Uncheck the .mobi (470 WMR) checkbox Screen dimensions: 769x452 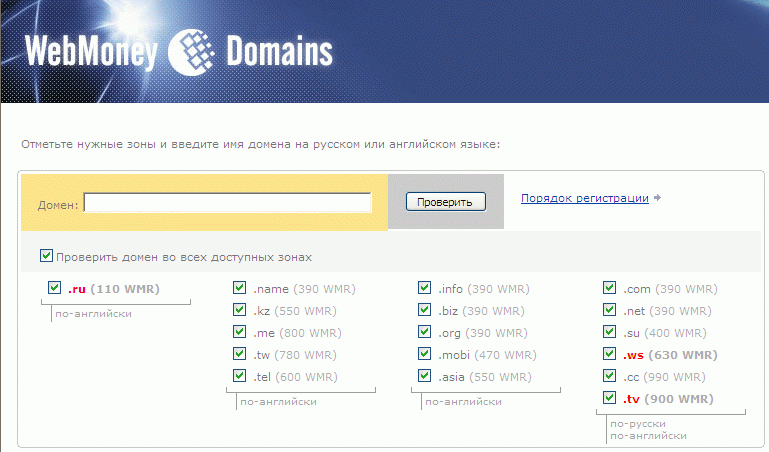[x=425, y=353]
